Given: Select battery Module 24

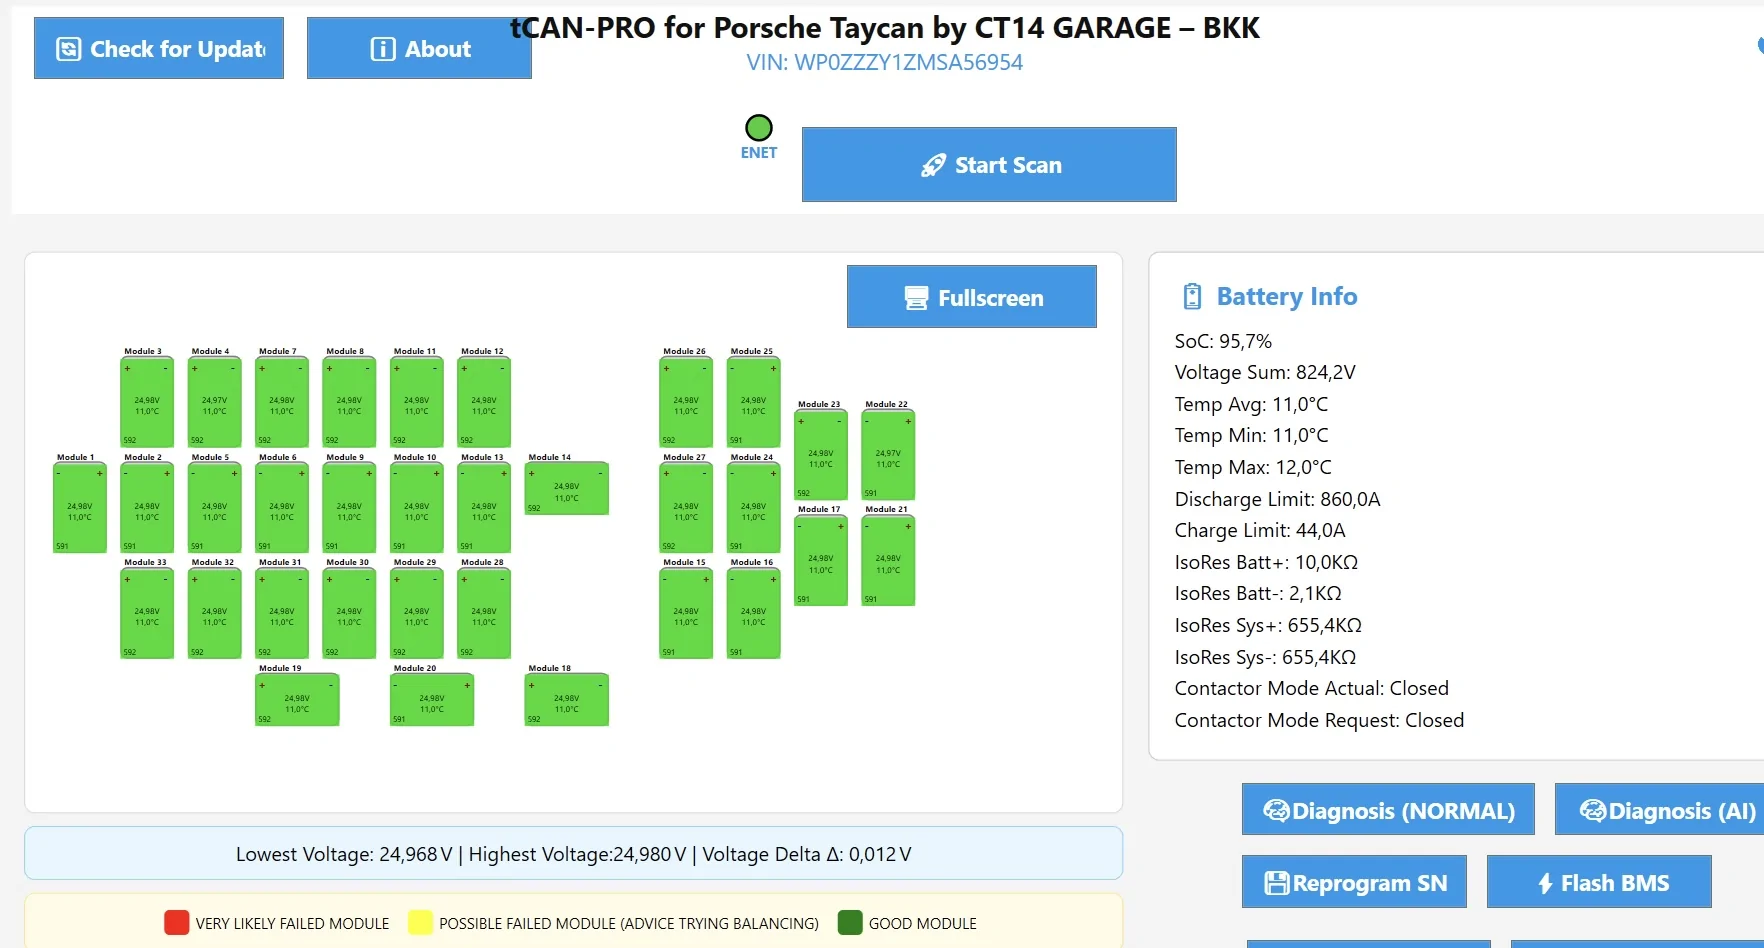Looking at the screenshot, I should (x=753, y=507).
